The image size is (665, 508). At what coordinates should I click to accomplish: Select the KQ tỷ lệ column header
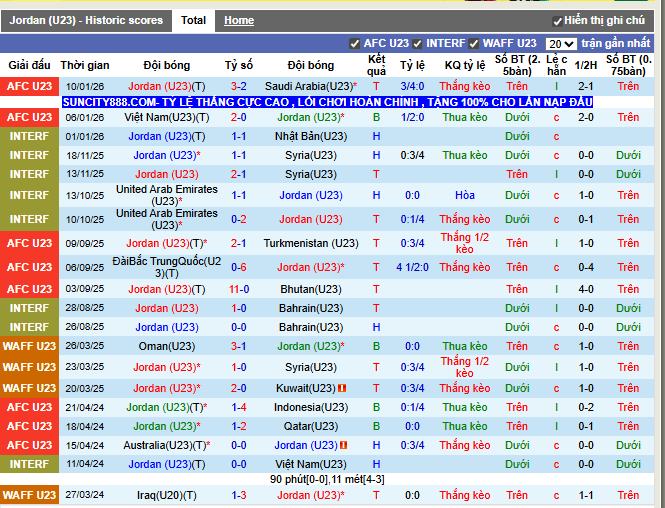(x=465, y=65)
